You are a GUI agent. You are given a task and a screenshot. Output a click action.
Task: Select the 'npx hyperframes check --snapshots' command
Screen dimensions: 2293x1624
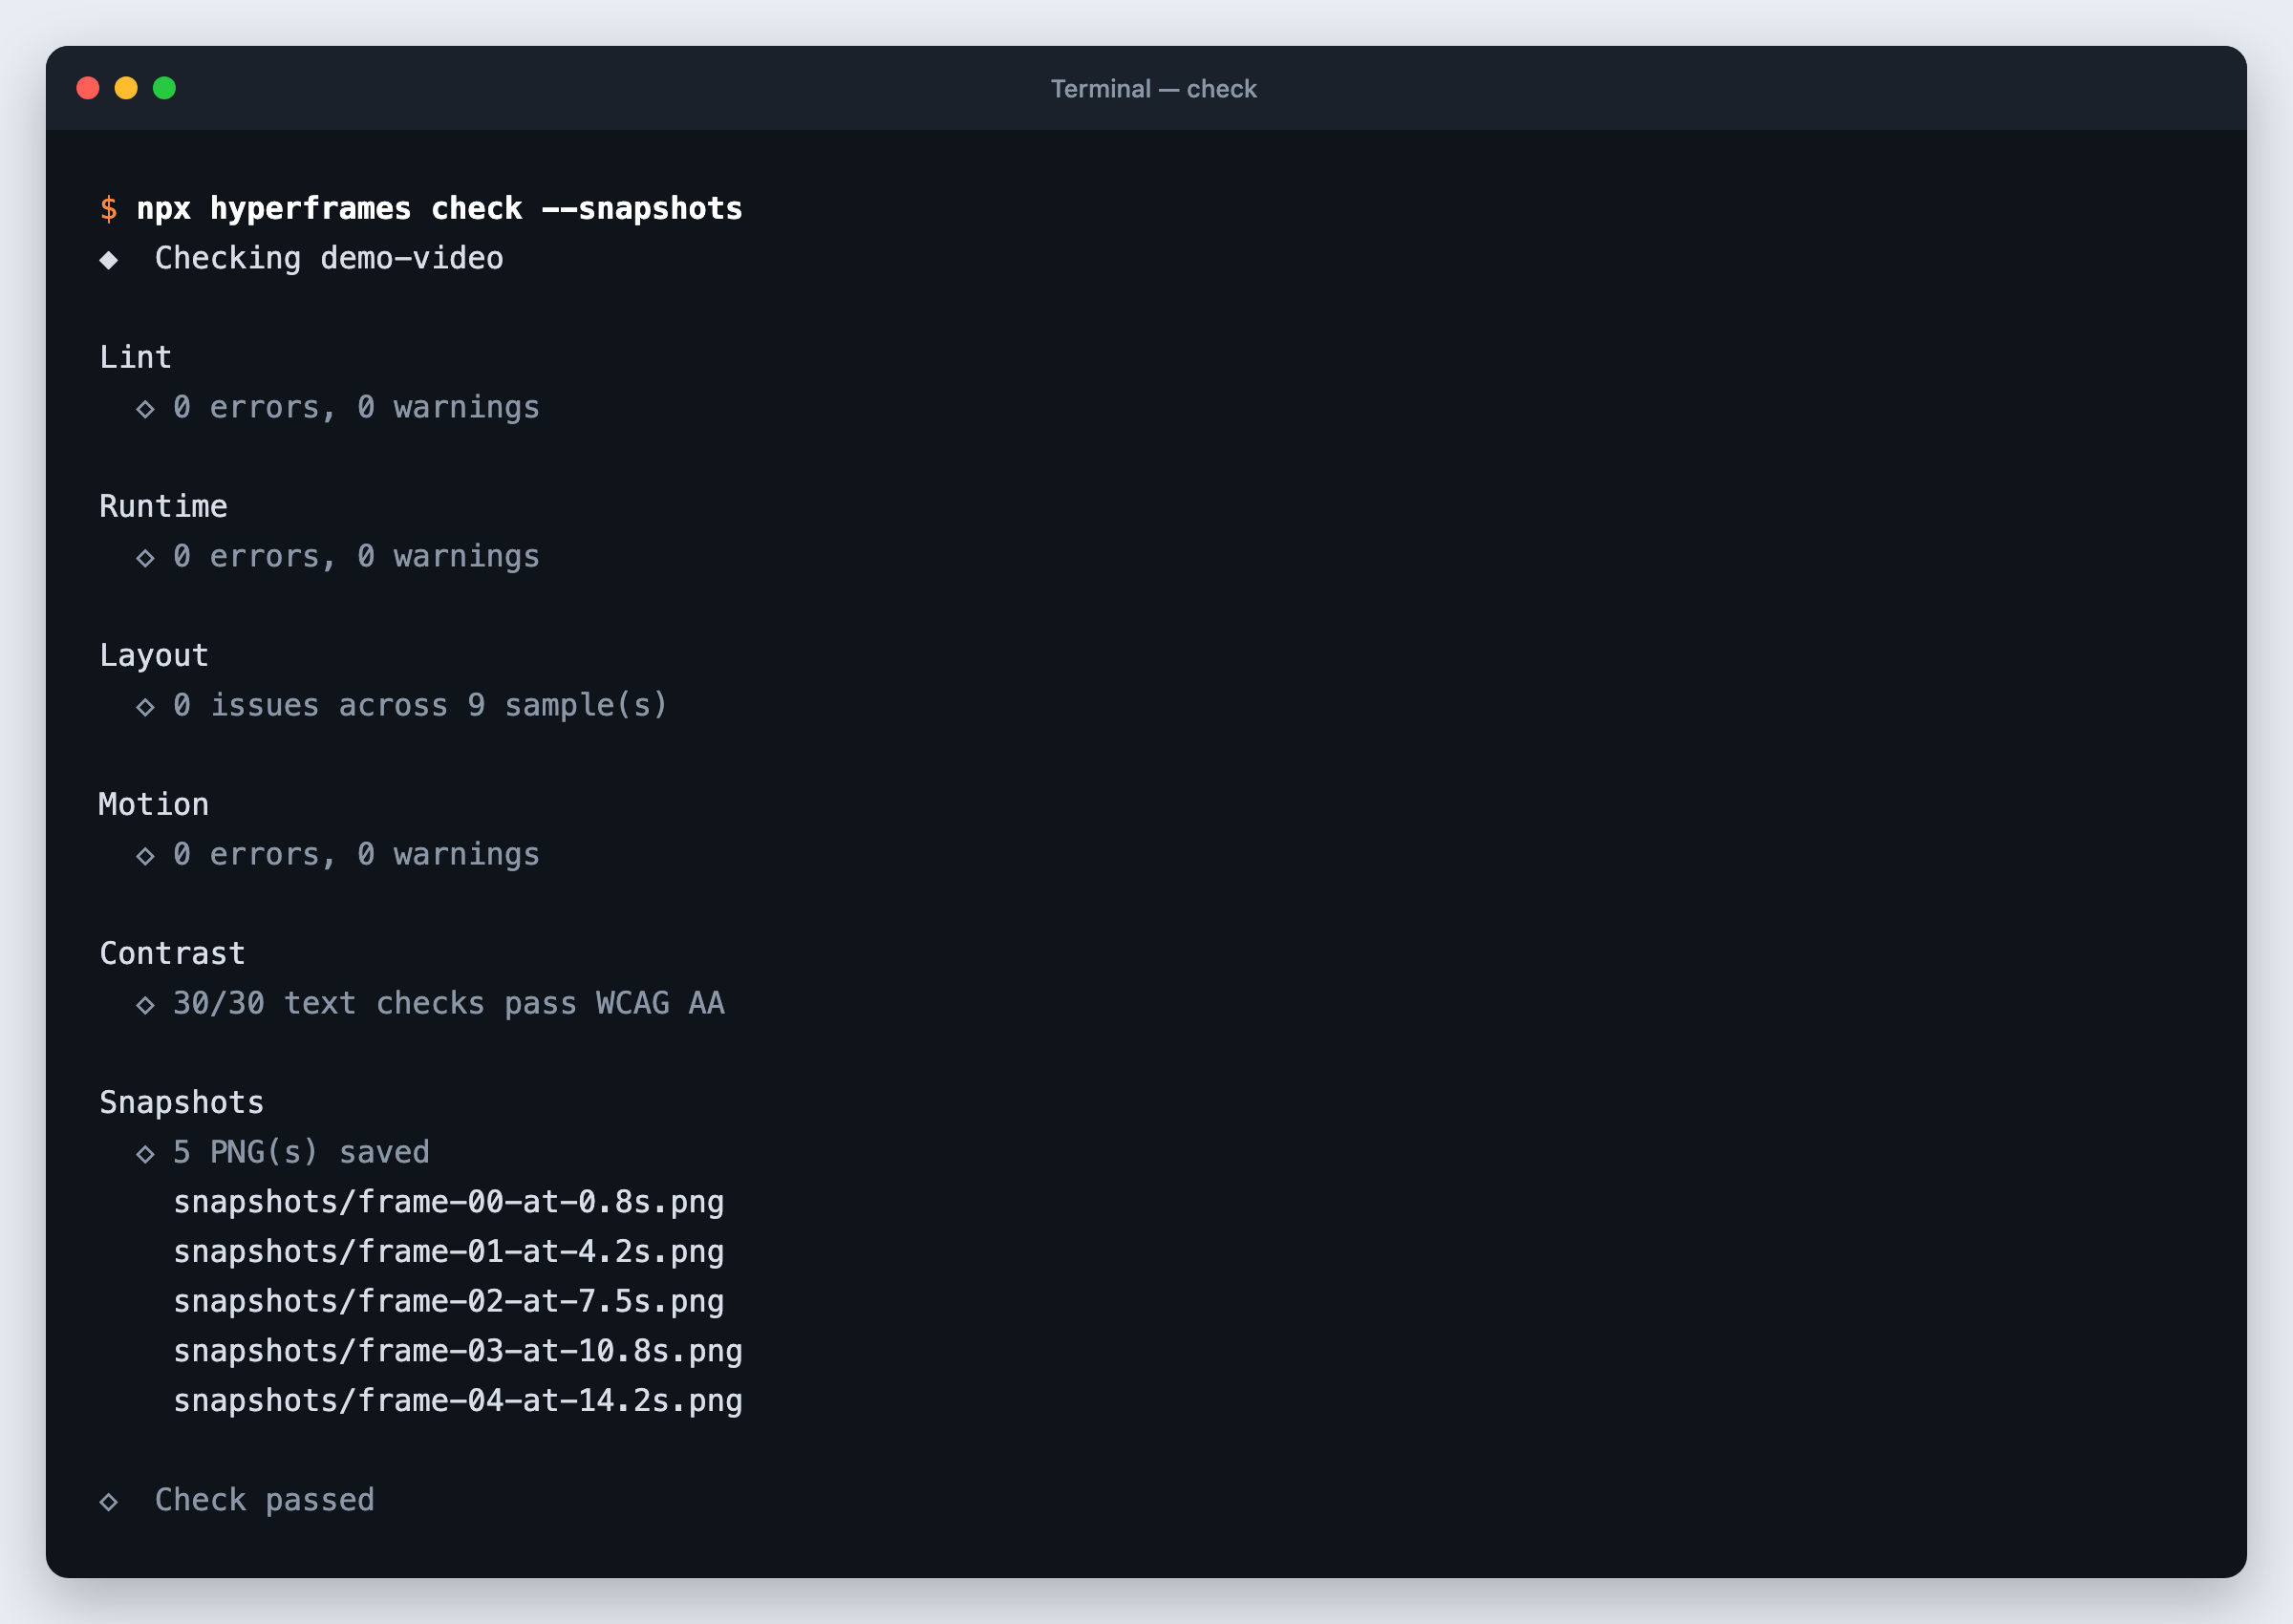click(x=439, y=209)
